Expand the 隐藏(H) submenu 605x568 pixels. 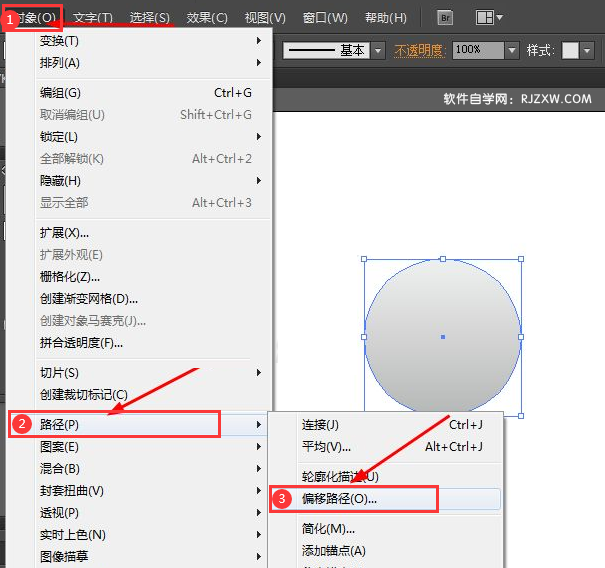152,181
